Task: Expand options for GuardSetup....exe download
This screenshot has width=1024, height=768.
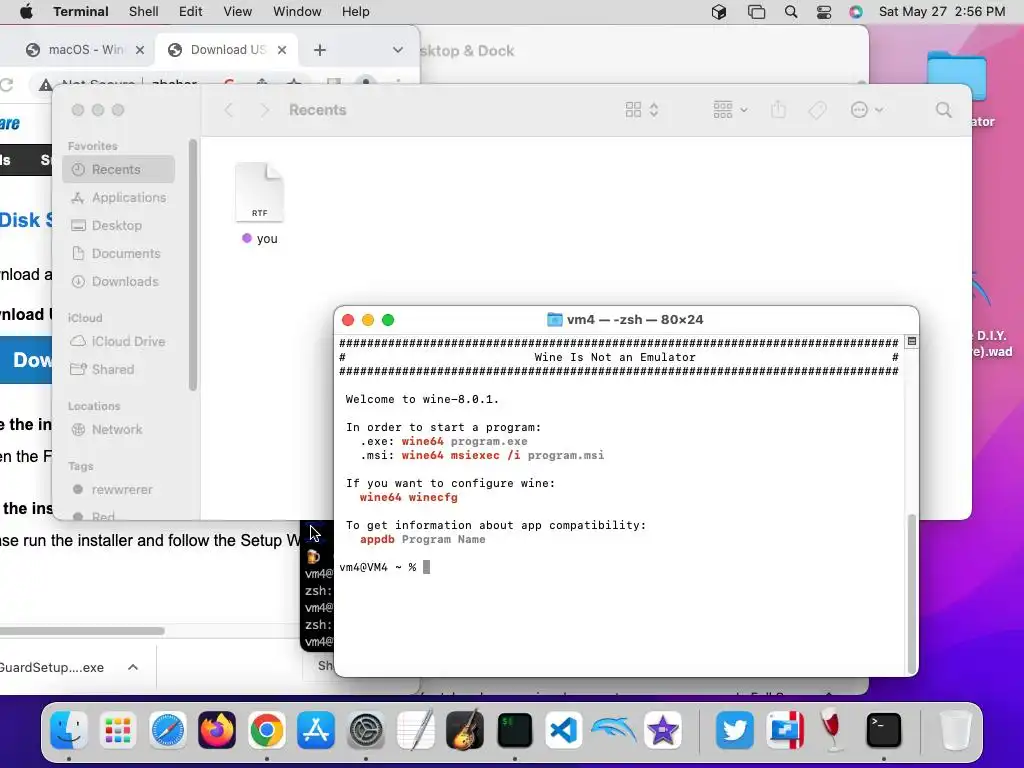Action: click(133, 667)
